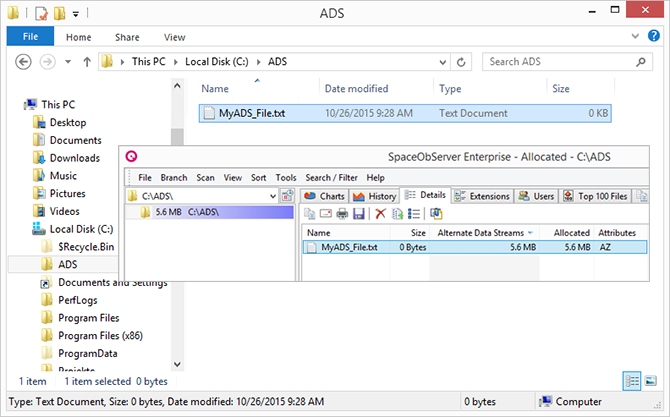Click the chevron after Local Disk (C:) breadcrumb

(x=259, y=62)
